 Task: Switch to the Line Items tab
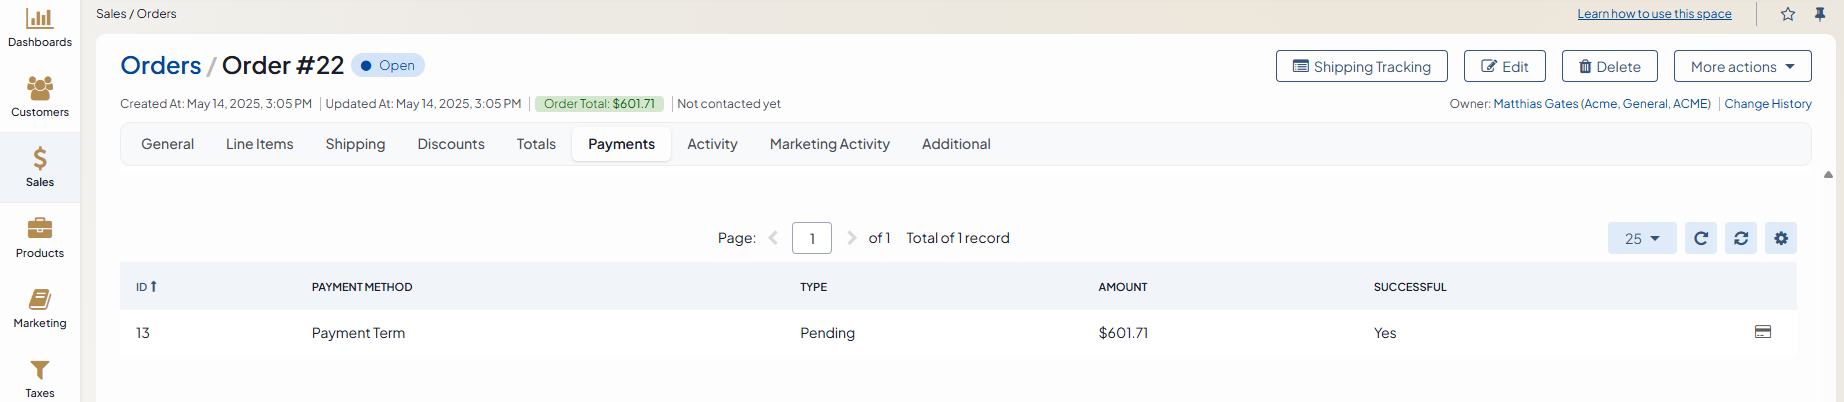(x=260, y=144)
